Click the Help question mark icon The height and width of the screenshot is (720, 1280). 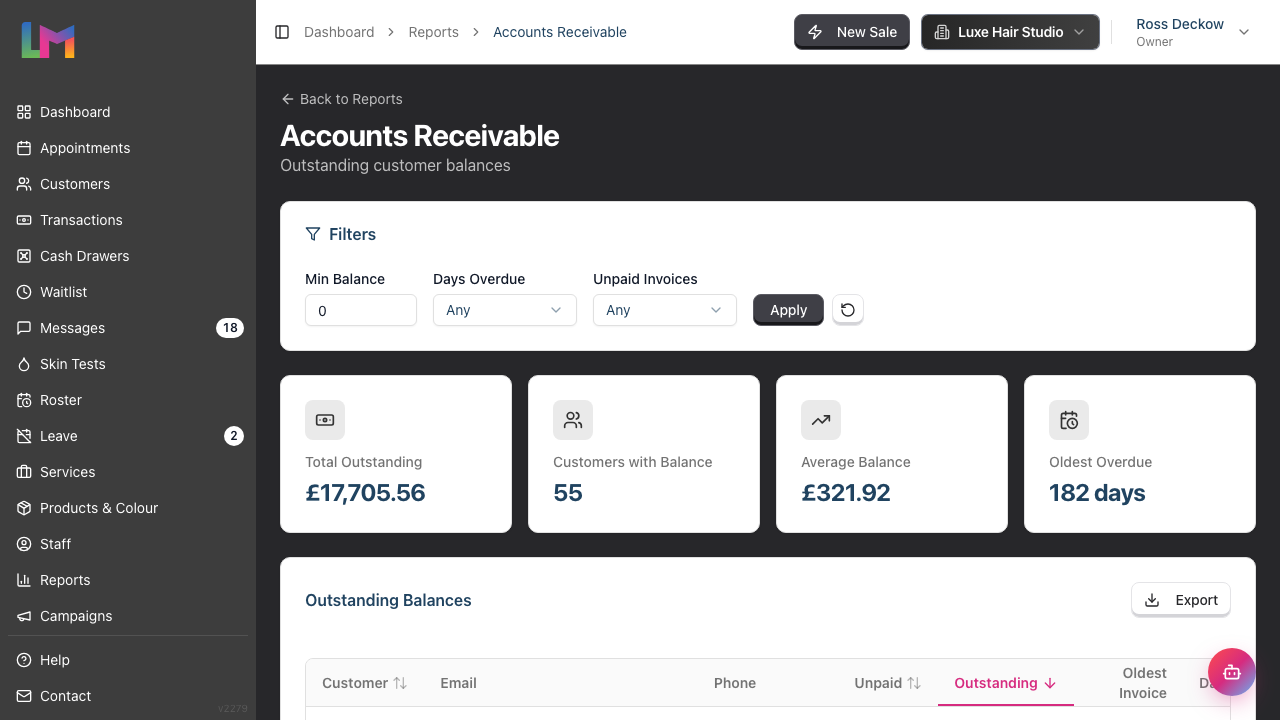(x=24, y=660)
